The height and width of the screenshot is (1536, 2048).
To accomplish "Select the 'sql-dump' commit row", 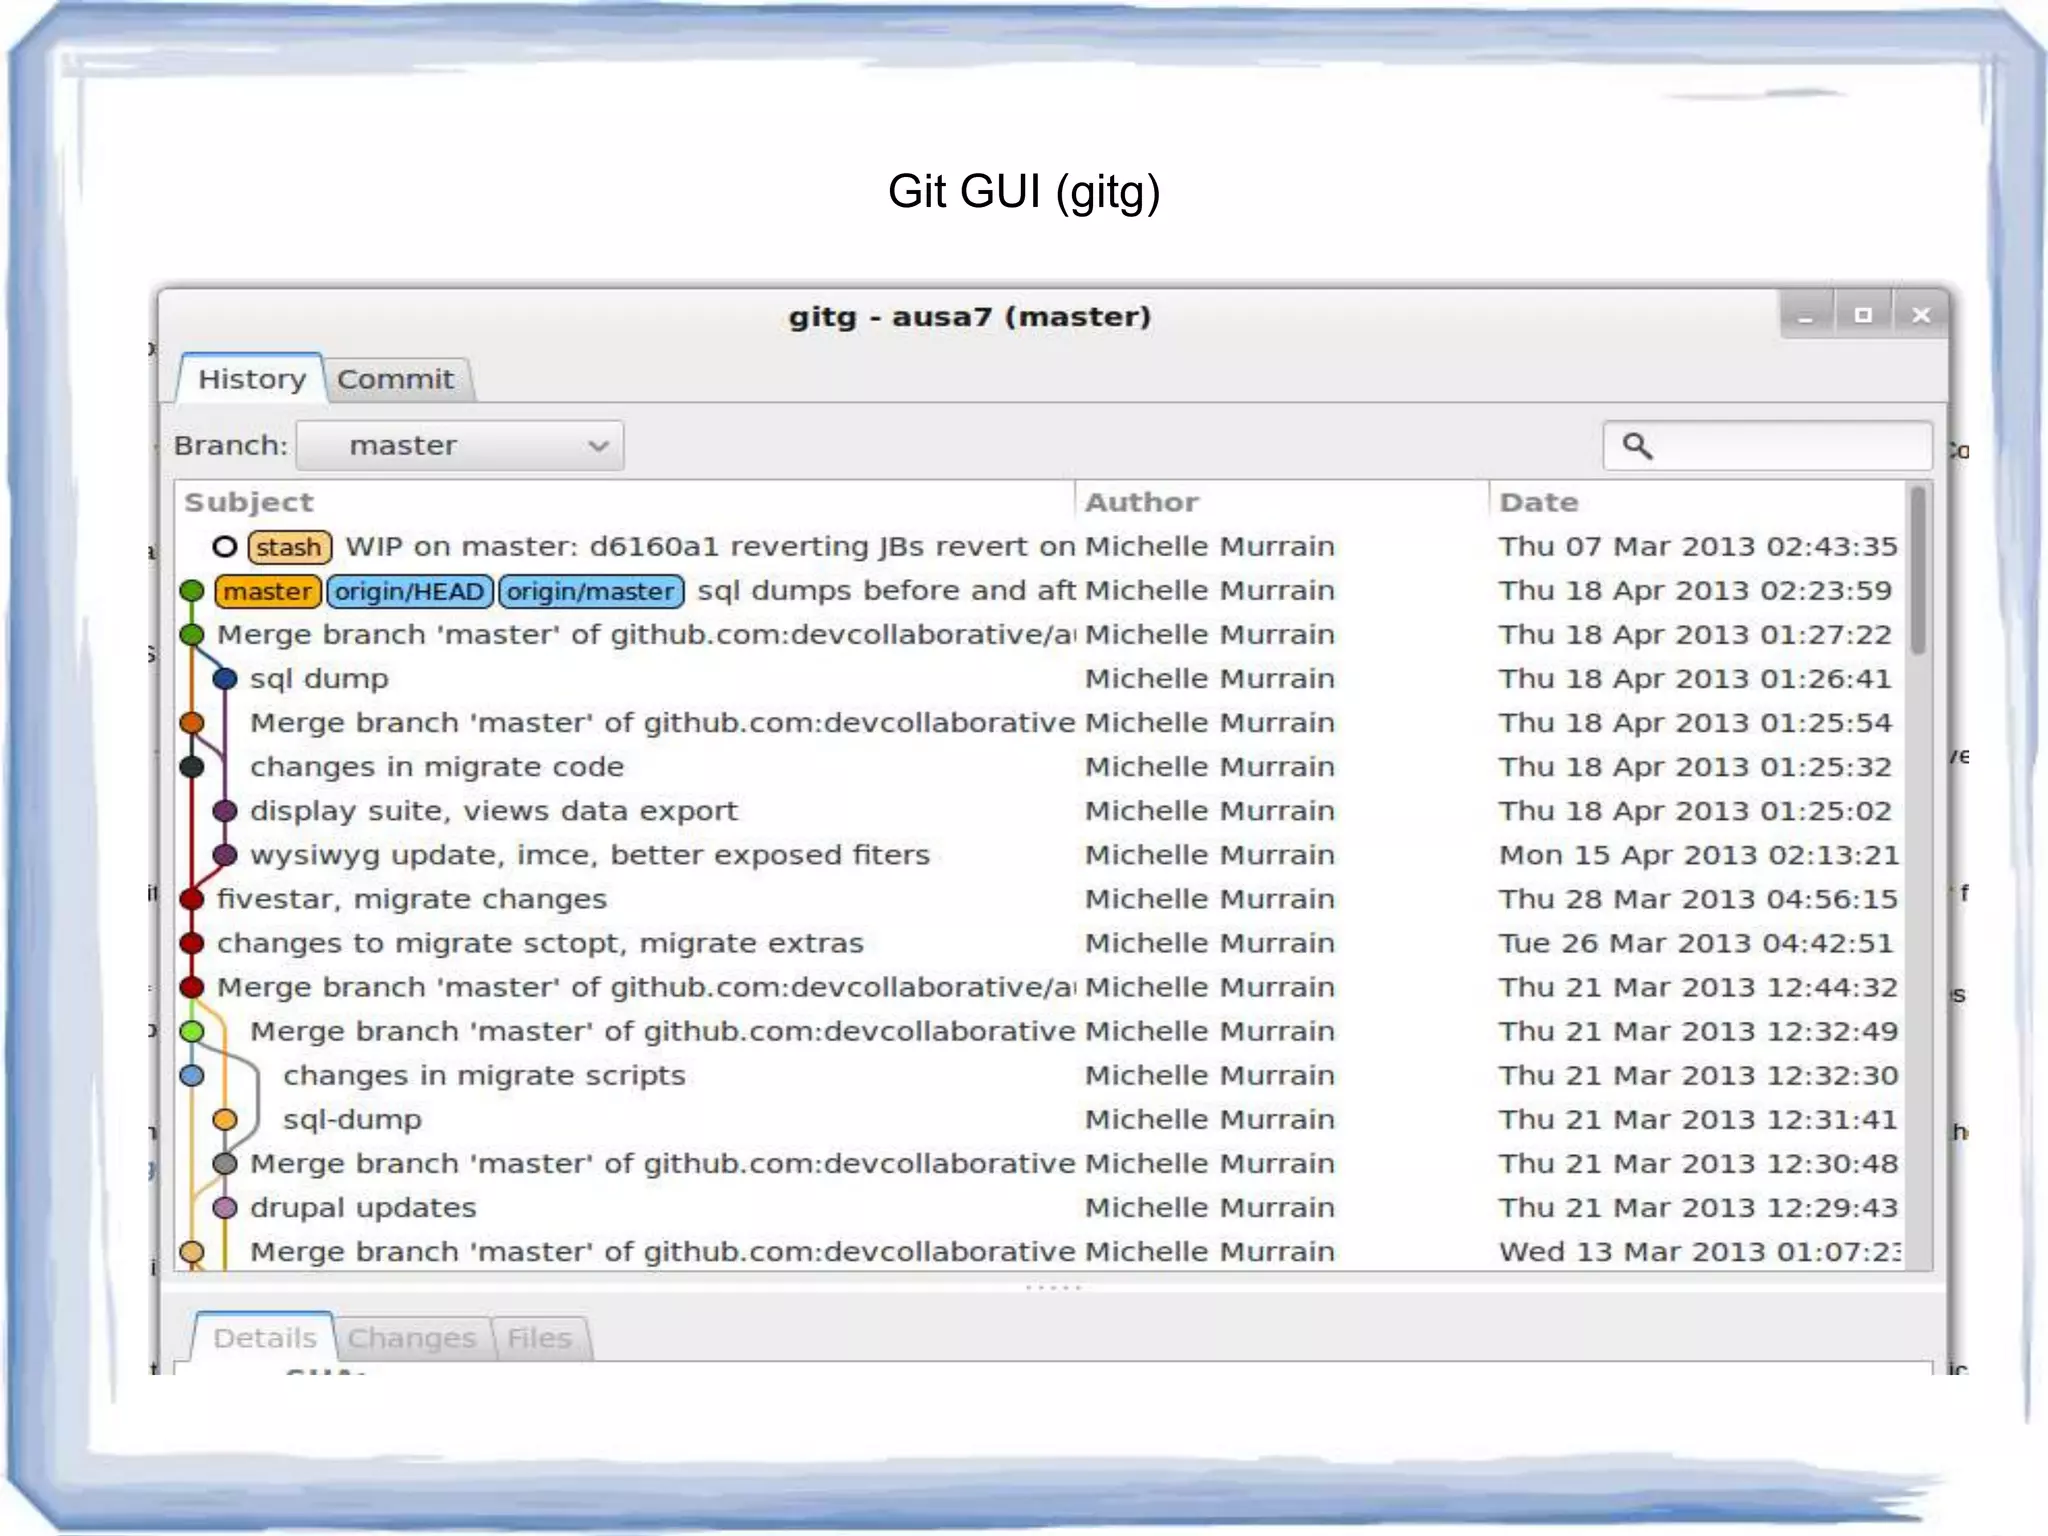I will coord(1040,1119).
